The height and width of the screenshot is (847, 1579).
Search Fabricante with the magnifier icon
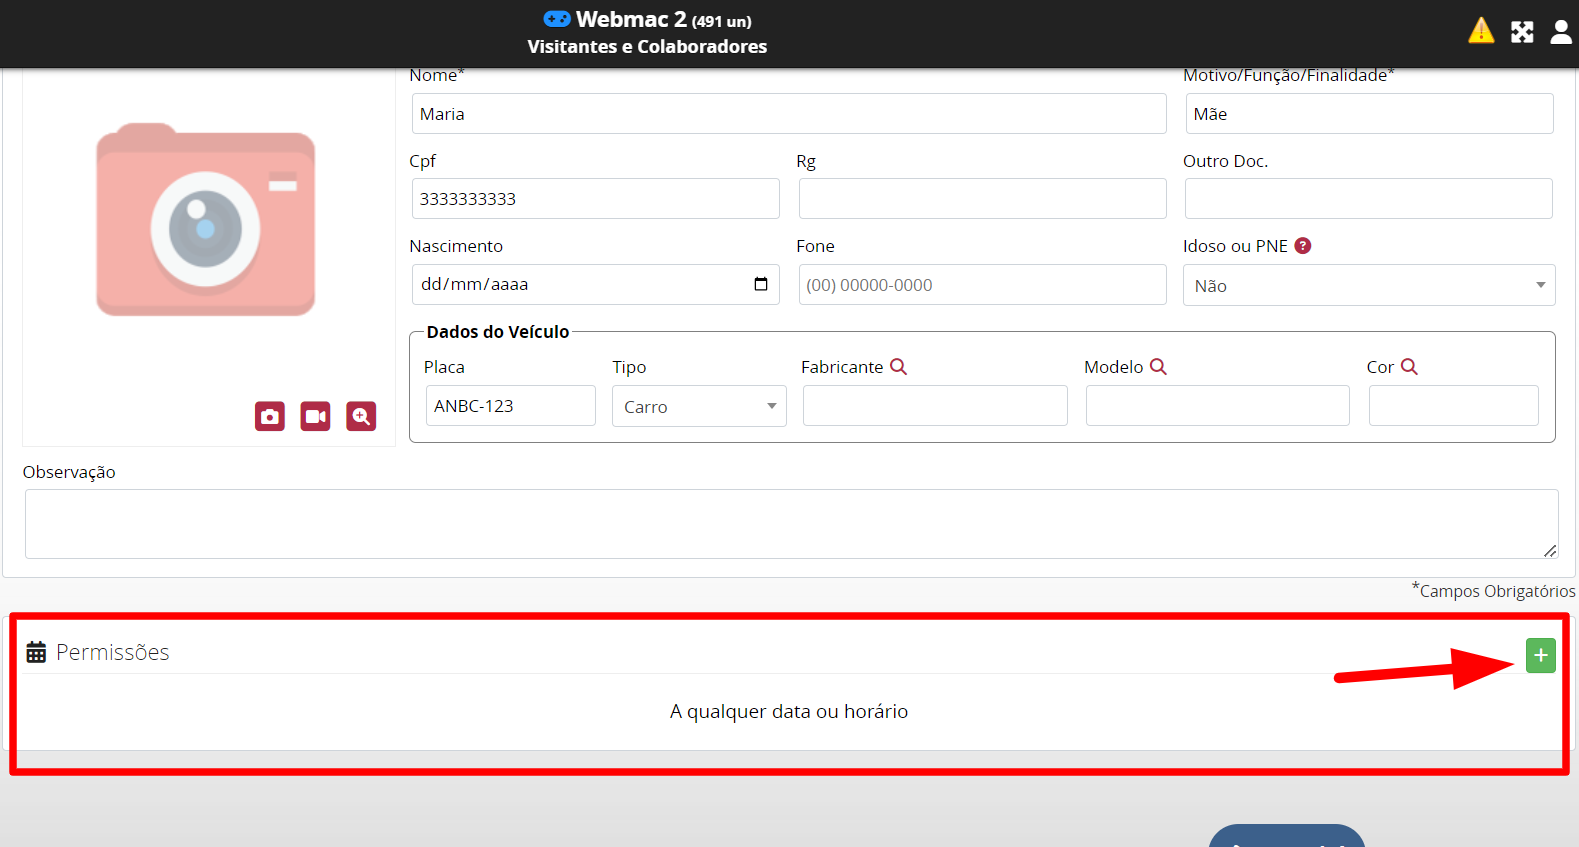coord(898,367)
